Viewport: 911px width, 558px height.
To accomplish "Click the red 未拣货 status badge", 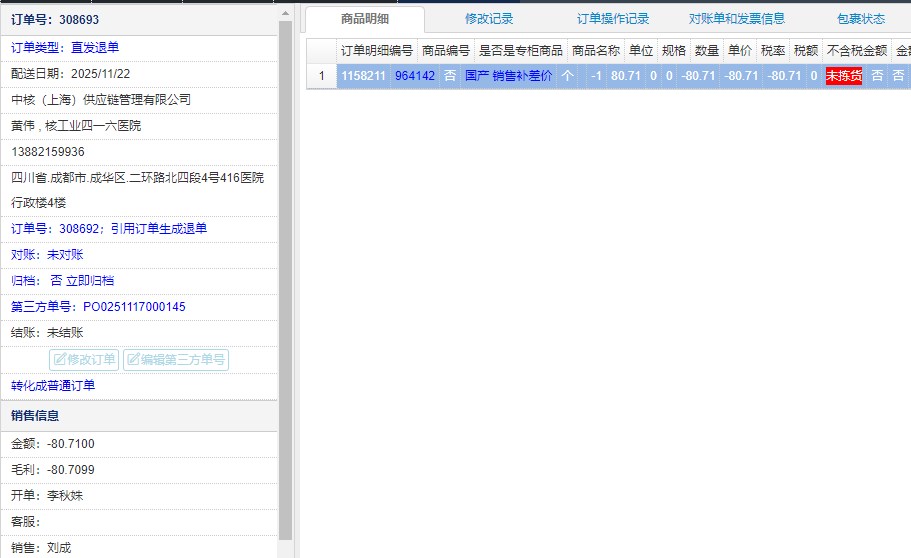I will (843, 76).
